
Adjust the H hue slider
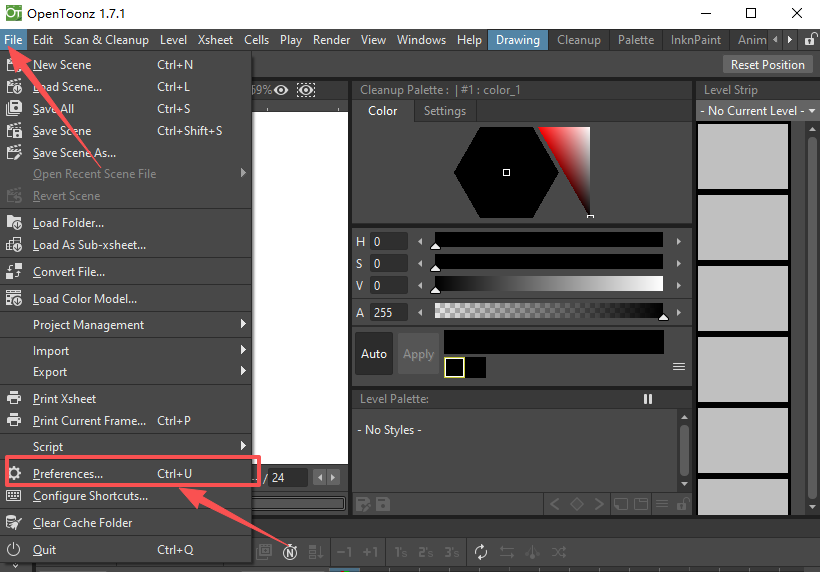549,241
